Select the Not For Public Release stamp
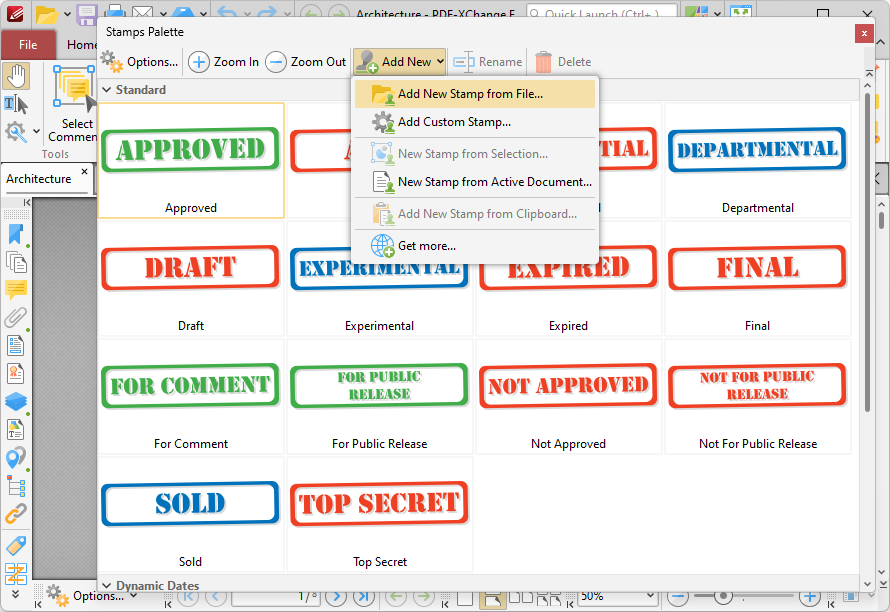This screenshot has width=890, height=612. coord(757,397)
